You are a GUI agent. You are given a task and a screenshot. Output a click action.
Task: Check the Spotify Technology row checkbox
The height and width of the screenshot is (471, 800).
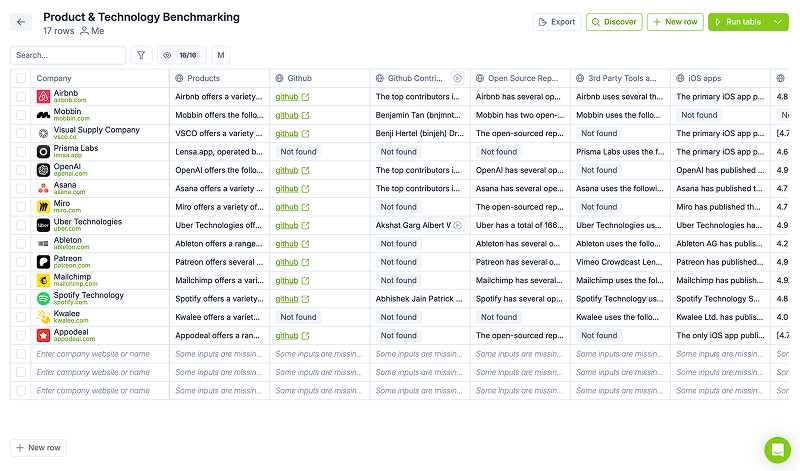click(21, 299)
